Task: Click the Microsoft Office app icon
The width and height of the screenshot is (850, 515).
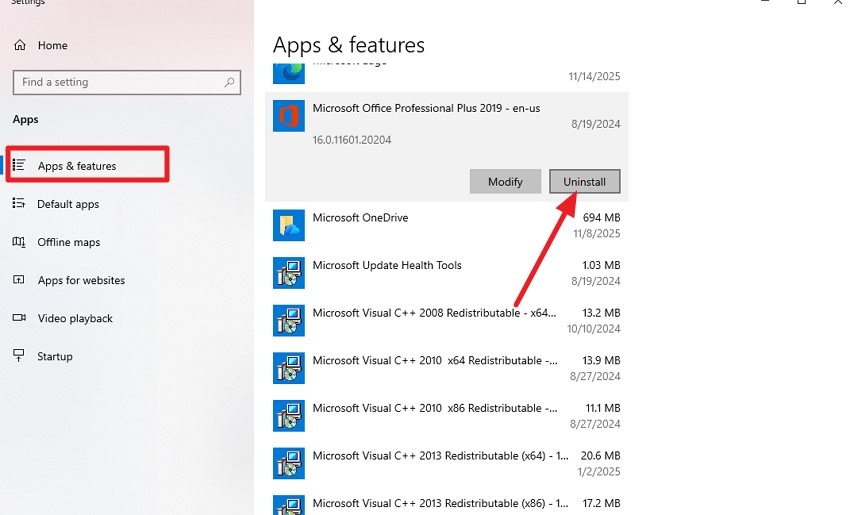Action: click(288, 115)
